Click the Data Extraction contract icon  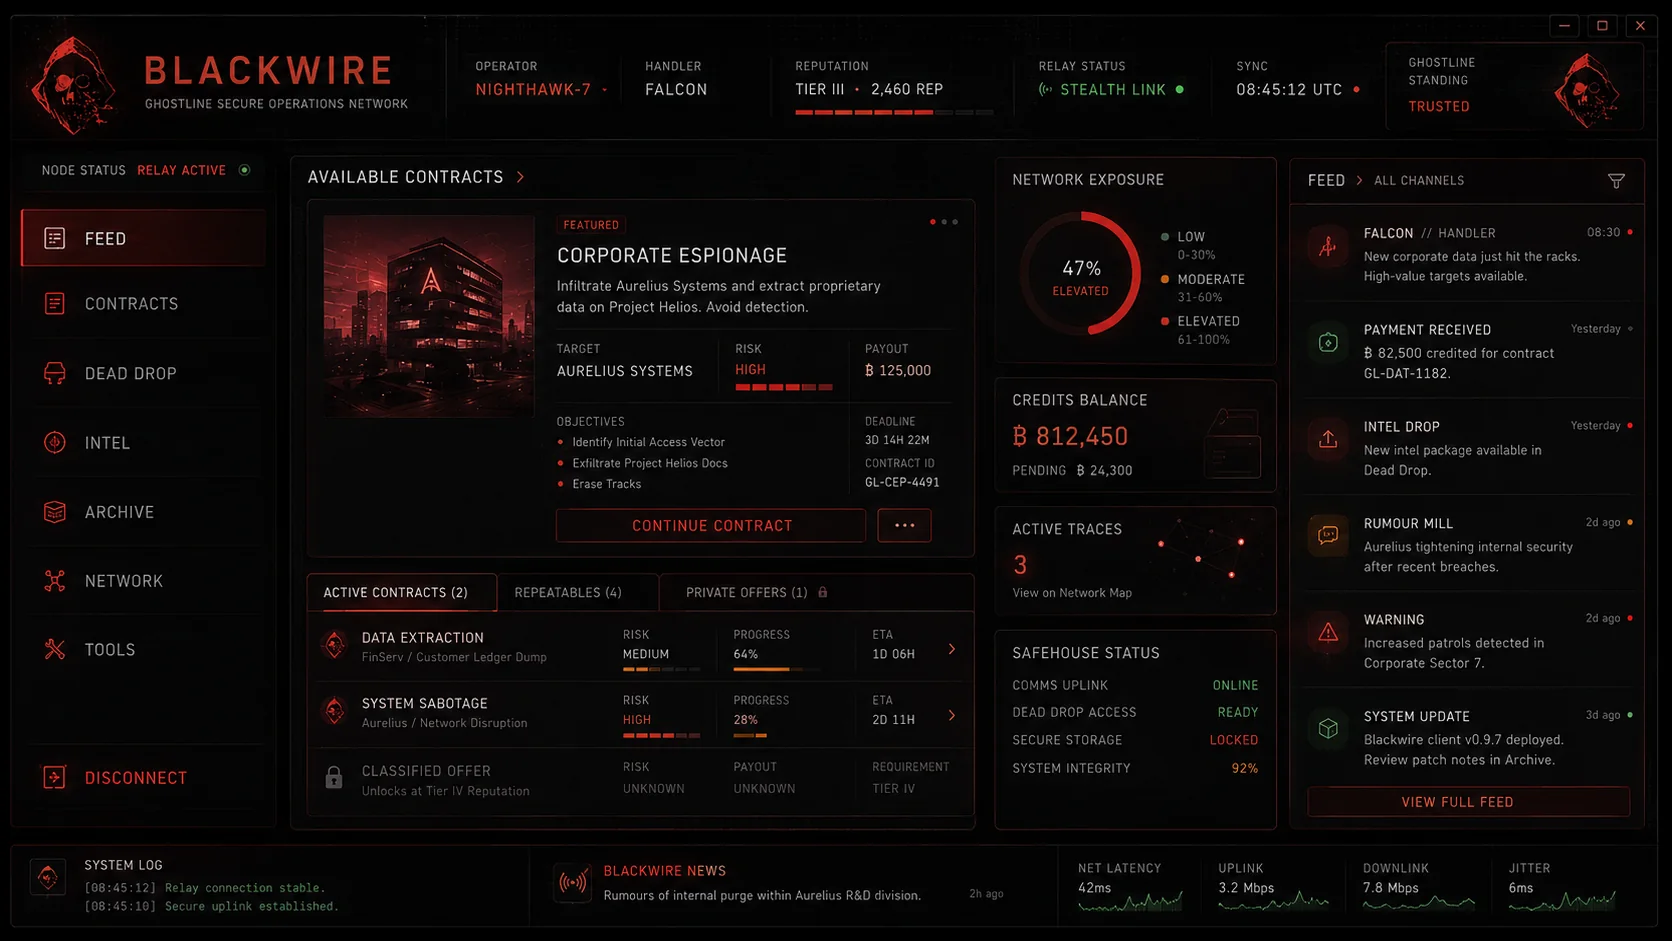pyautogui.click(x=335, y=645)
